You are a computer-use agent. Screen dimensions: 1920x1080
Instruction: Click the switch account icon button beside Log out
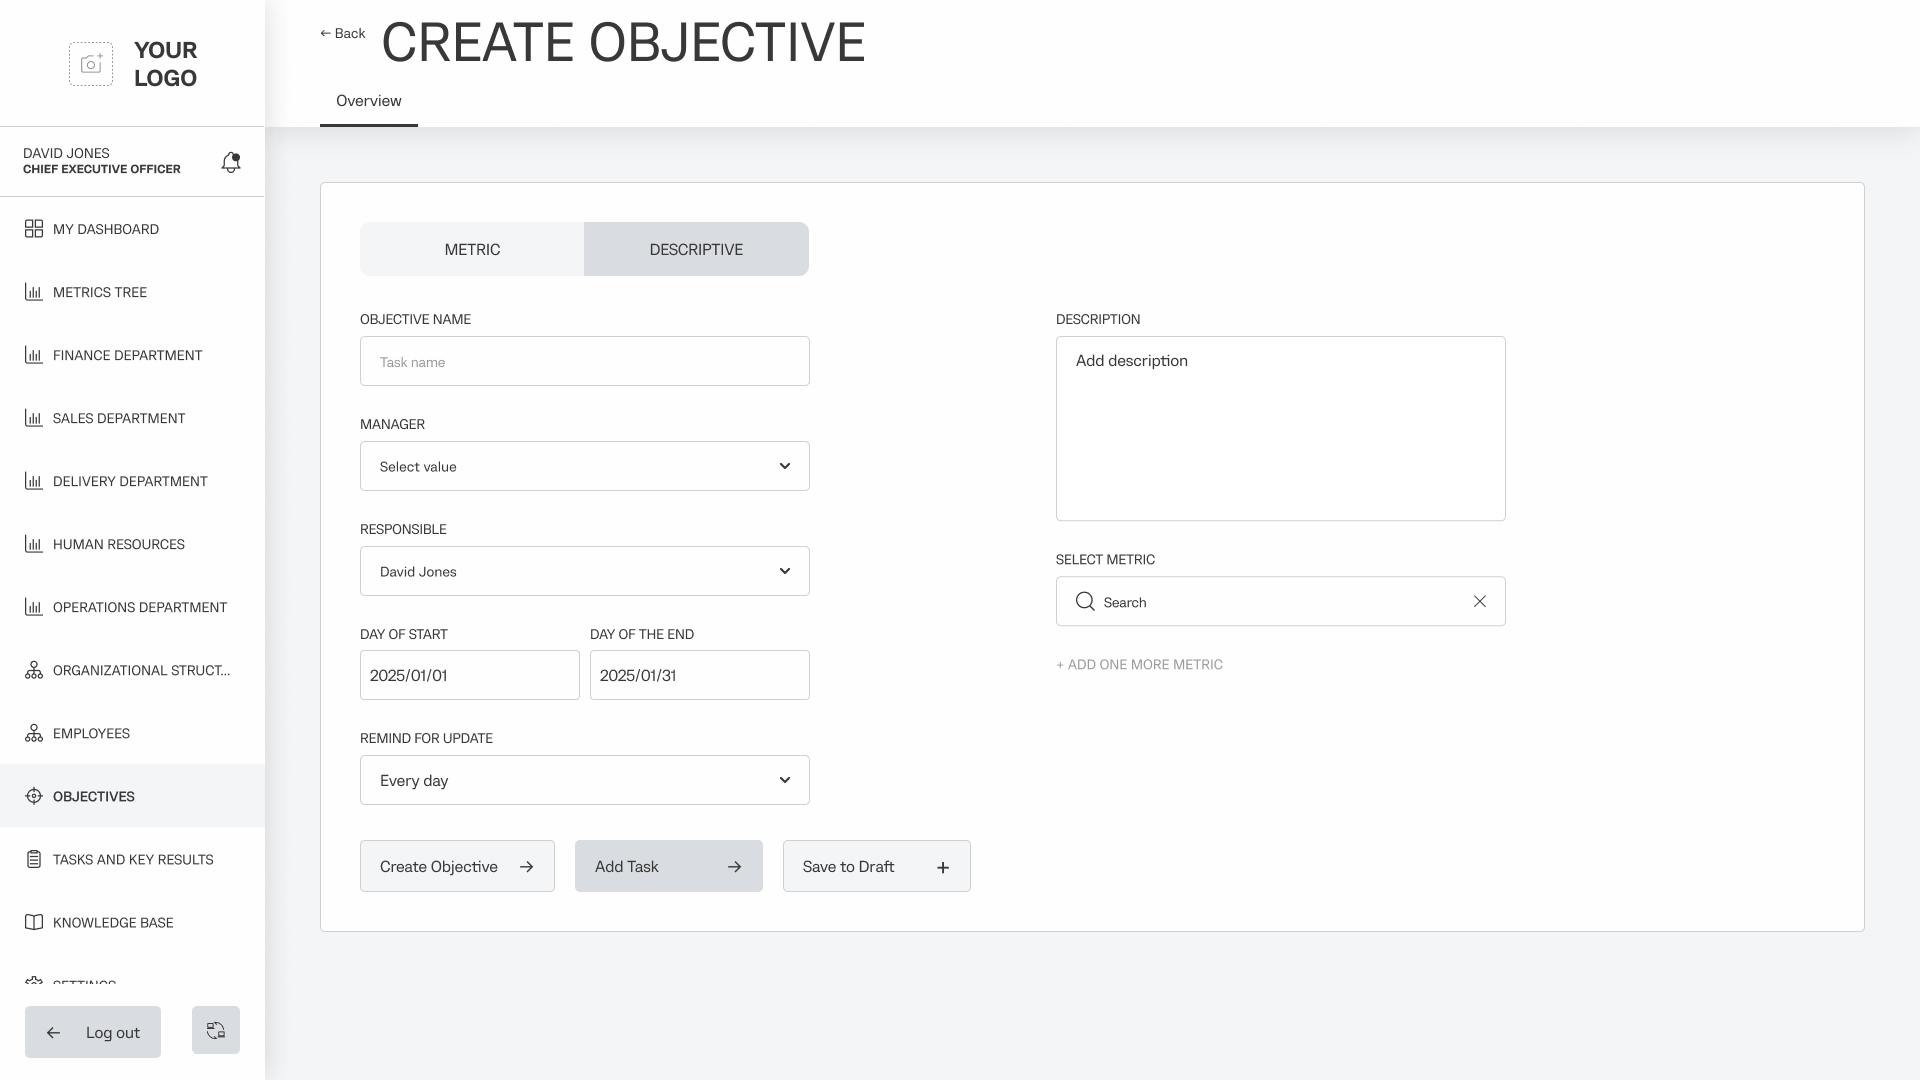click(216, 1030)
